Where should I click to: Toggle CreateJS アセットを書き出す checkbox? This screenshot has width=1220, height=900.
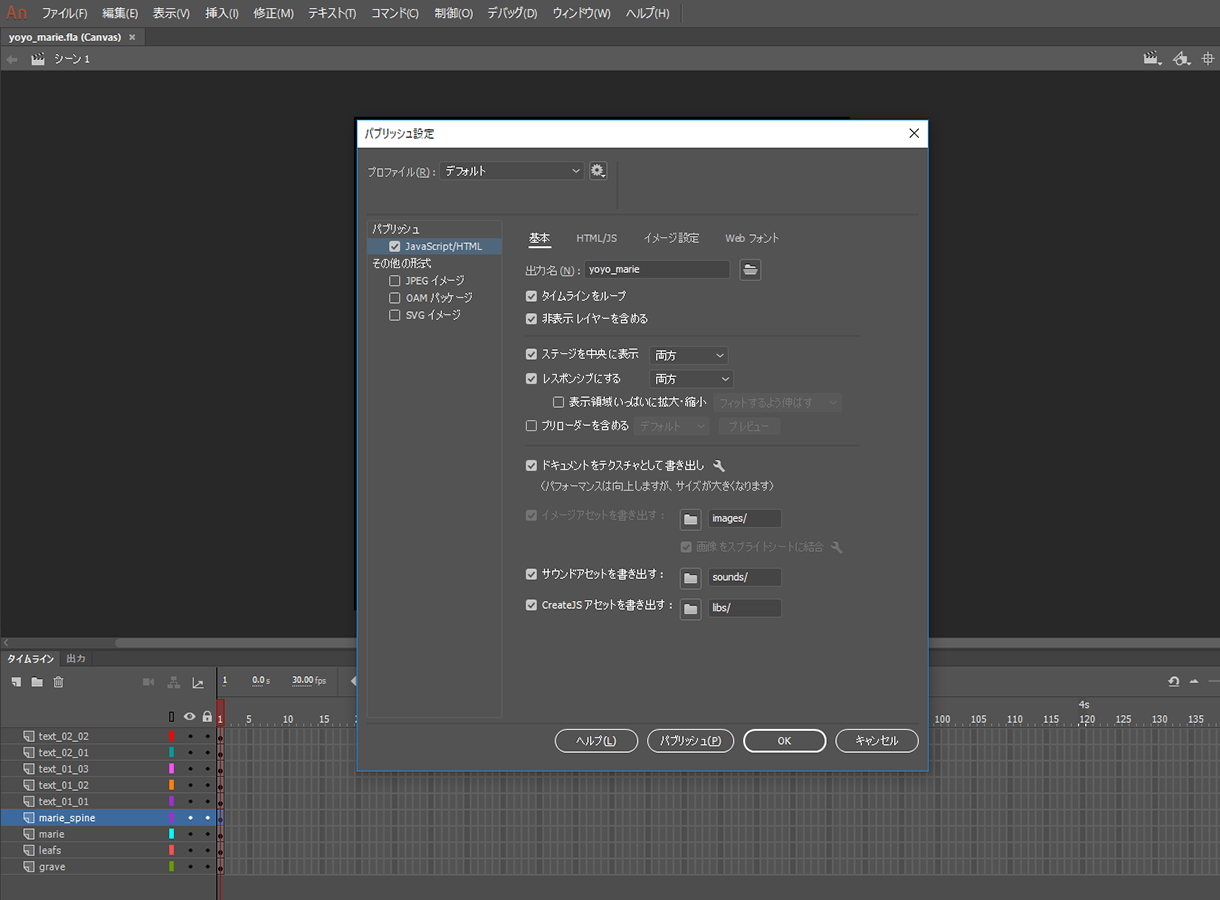pos(532,605)
